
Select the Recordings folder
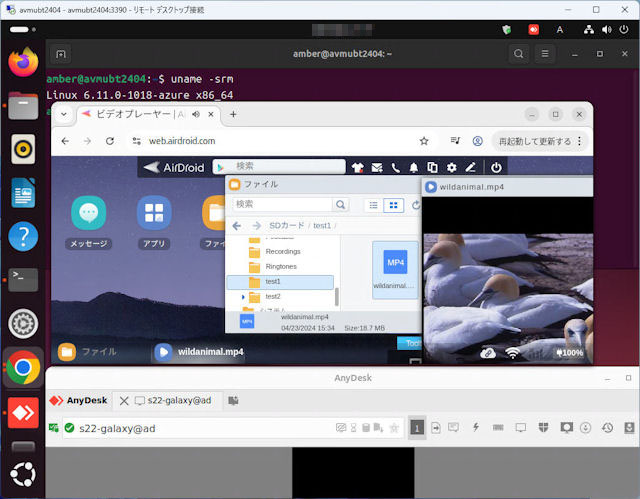point(282,252)
